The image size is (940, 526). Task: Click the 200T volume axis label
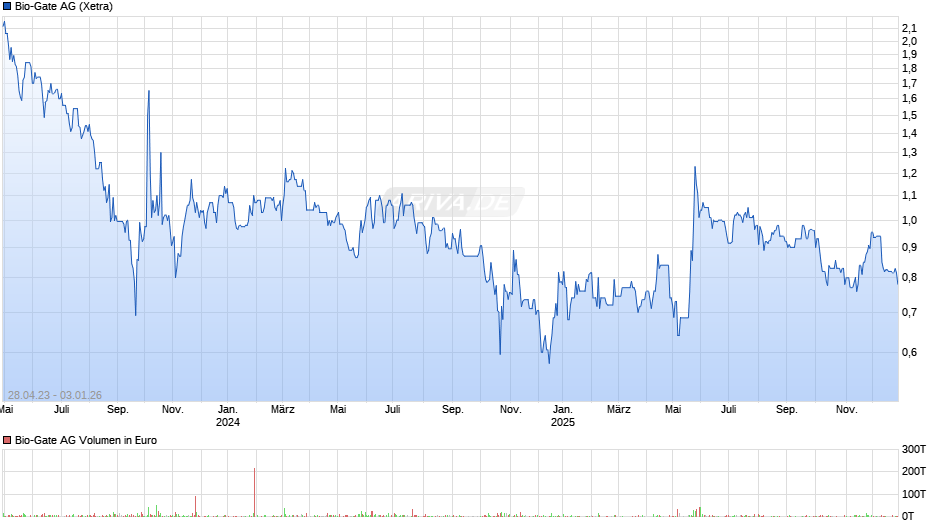pyautogui.click(x=914, y=471)
